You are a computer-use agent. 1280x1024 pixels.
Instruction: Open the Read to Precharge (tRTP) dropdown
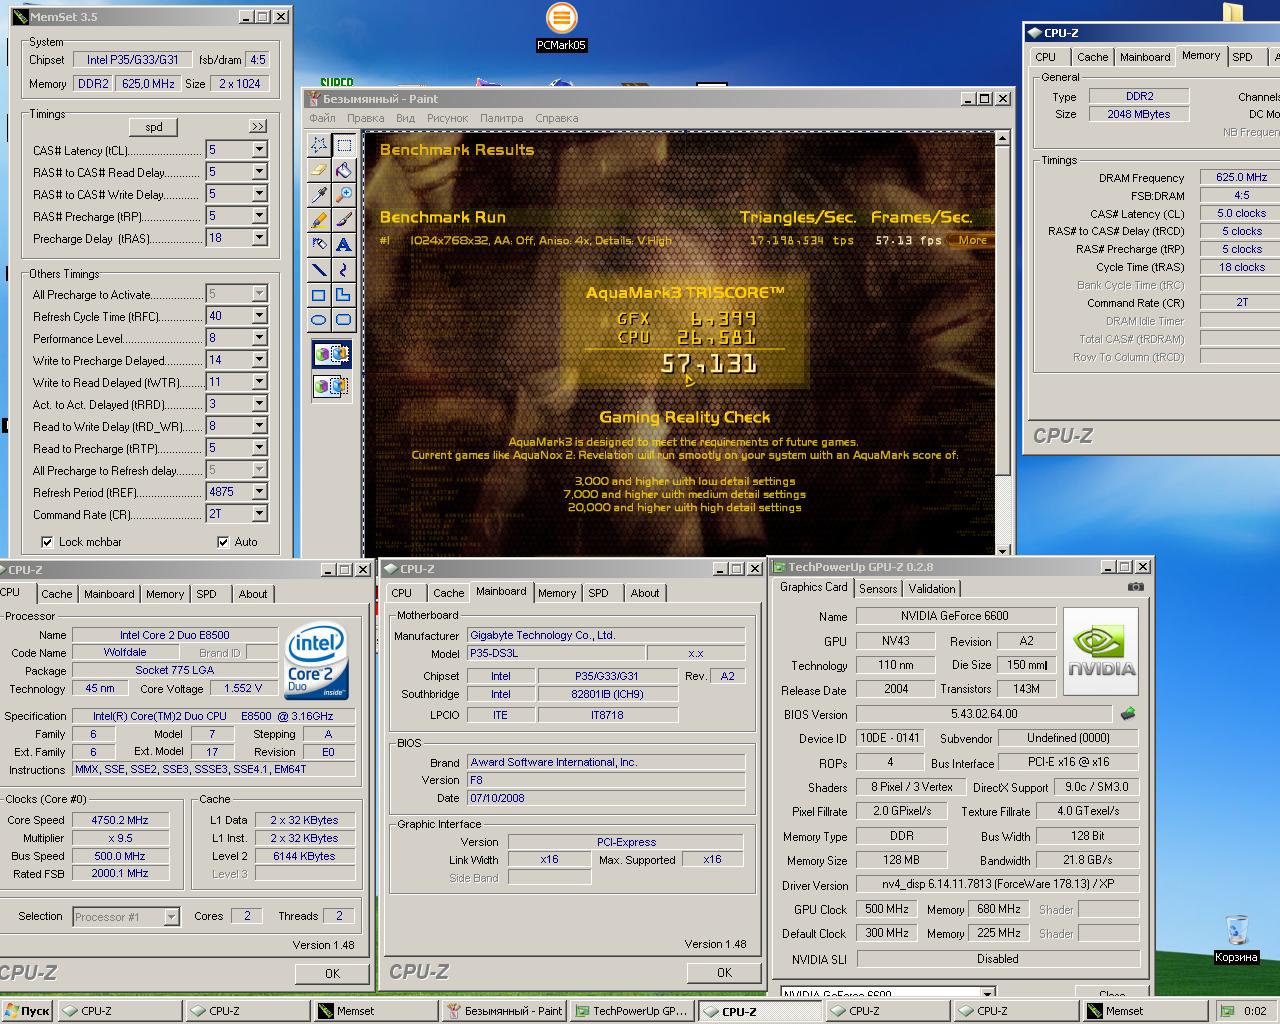[x=259, y=448]
